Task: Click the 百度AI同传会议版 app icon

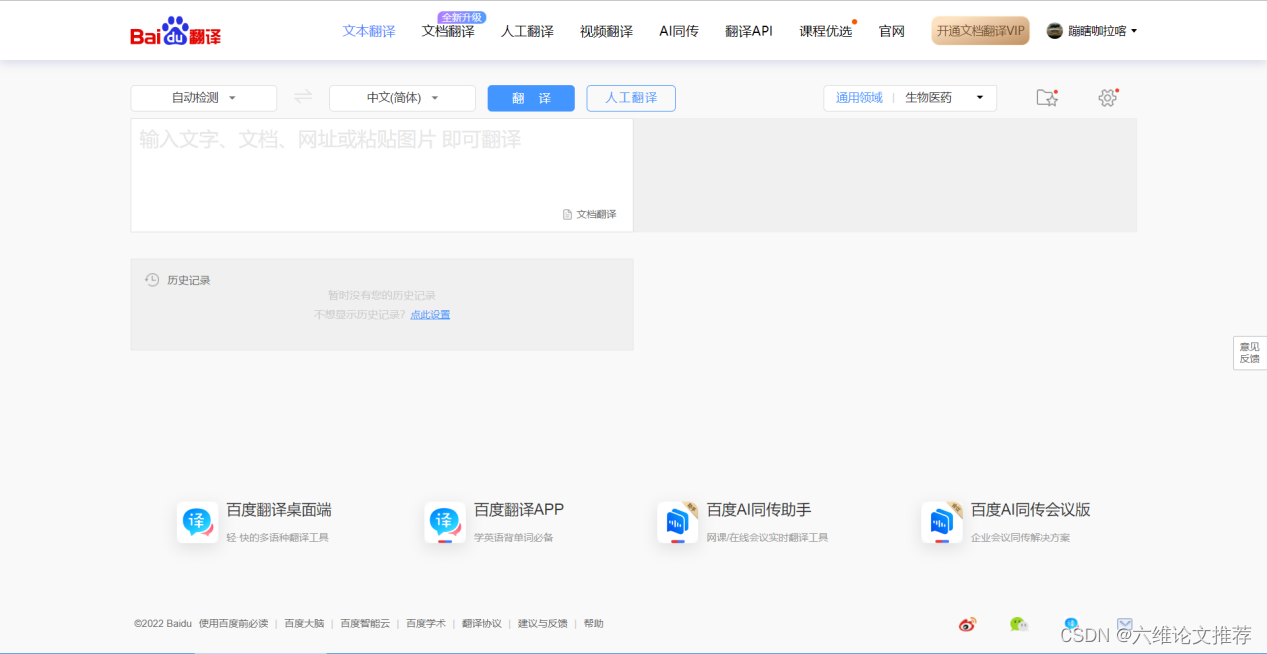Action: (942, 522)
